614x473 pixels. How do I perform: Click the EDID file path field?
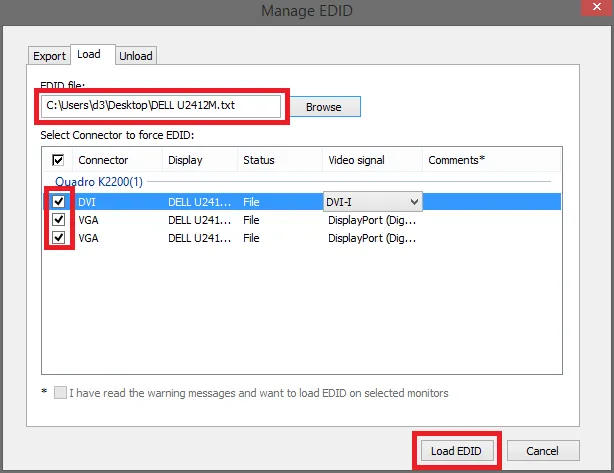[163, 106]
